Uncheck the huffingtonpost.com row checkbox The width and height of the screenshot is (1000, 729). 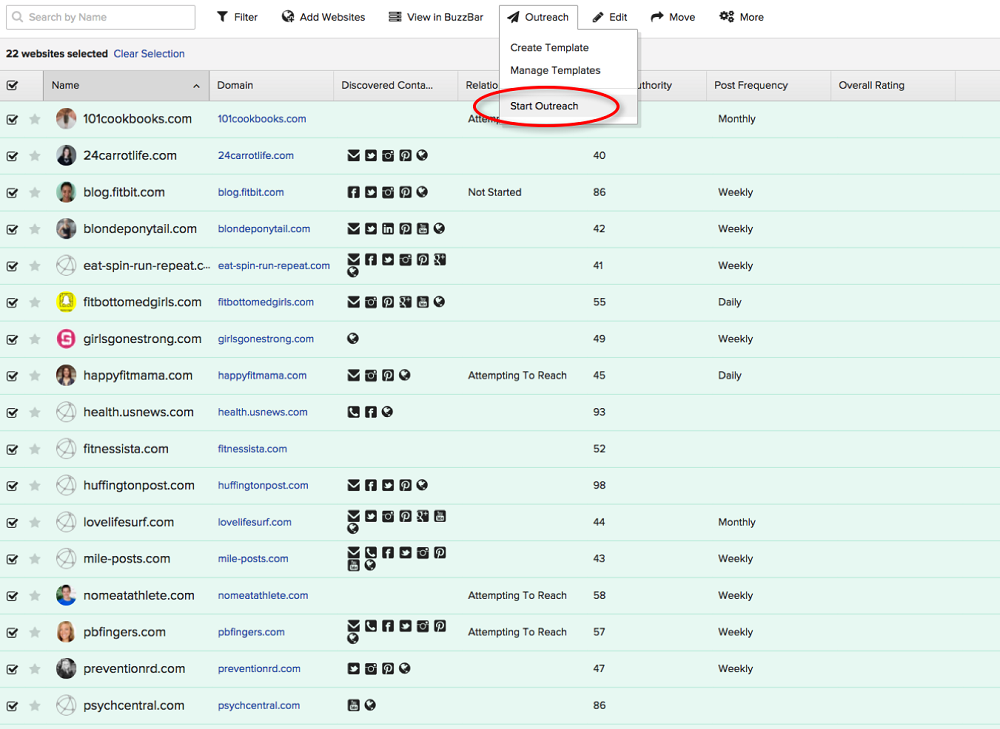(12, 486)
